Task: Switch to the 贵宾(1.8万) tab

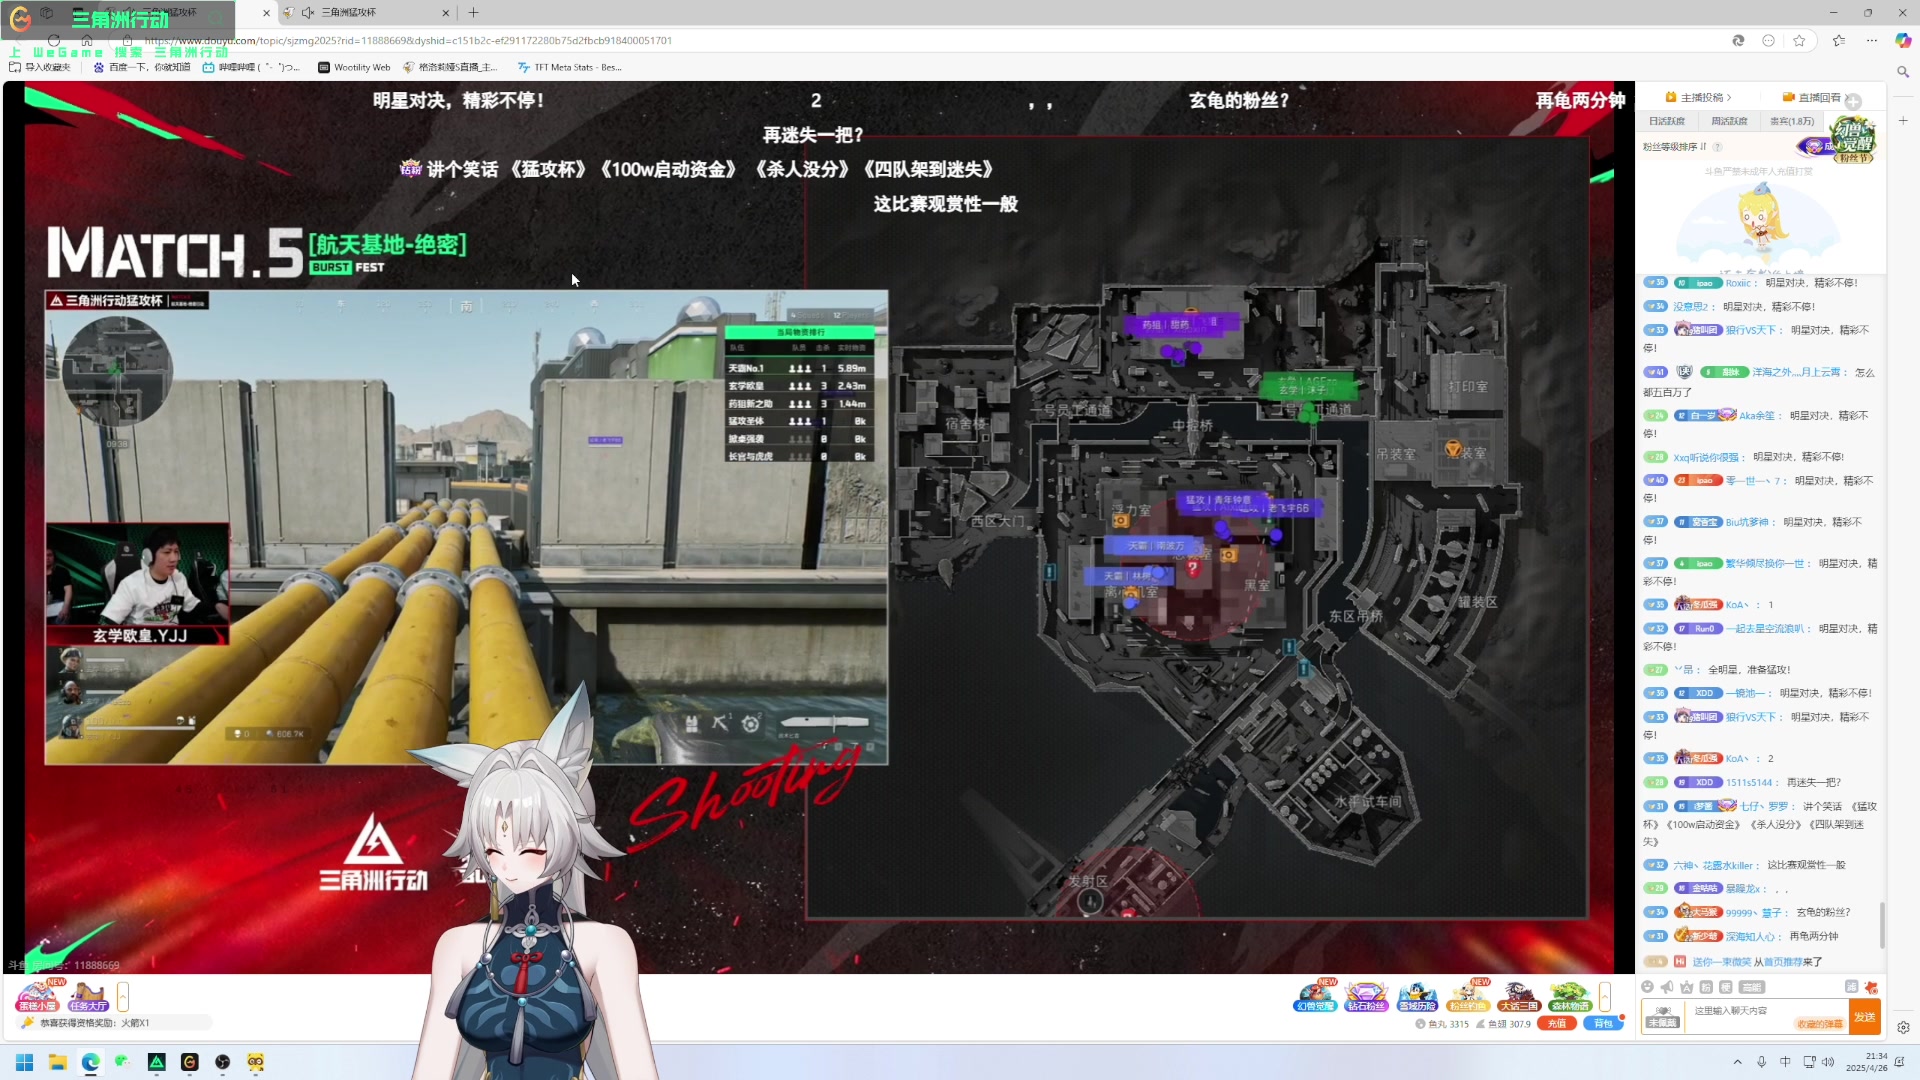Action: pos(1791,121)
